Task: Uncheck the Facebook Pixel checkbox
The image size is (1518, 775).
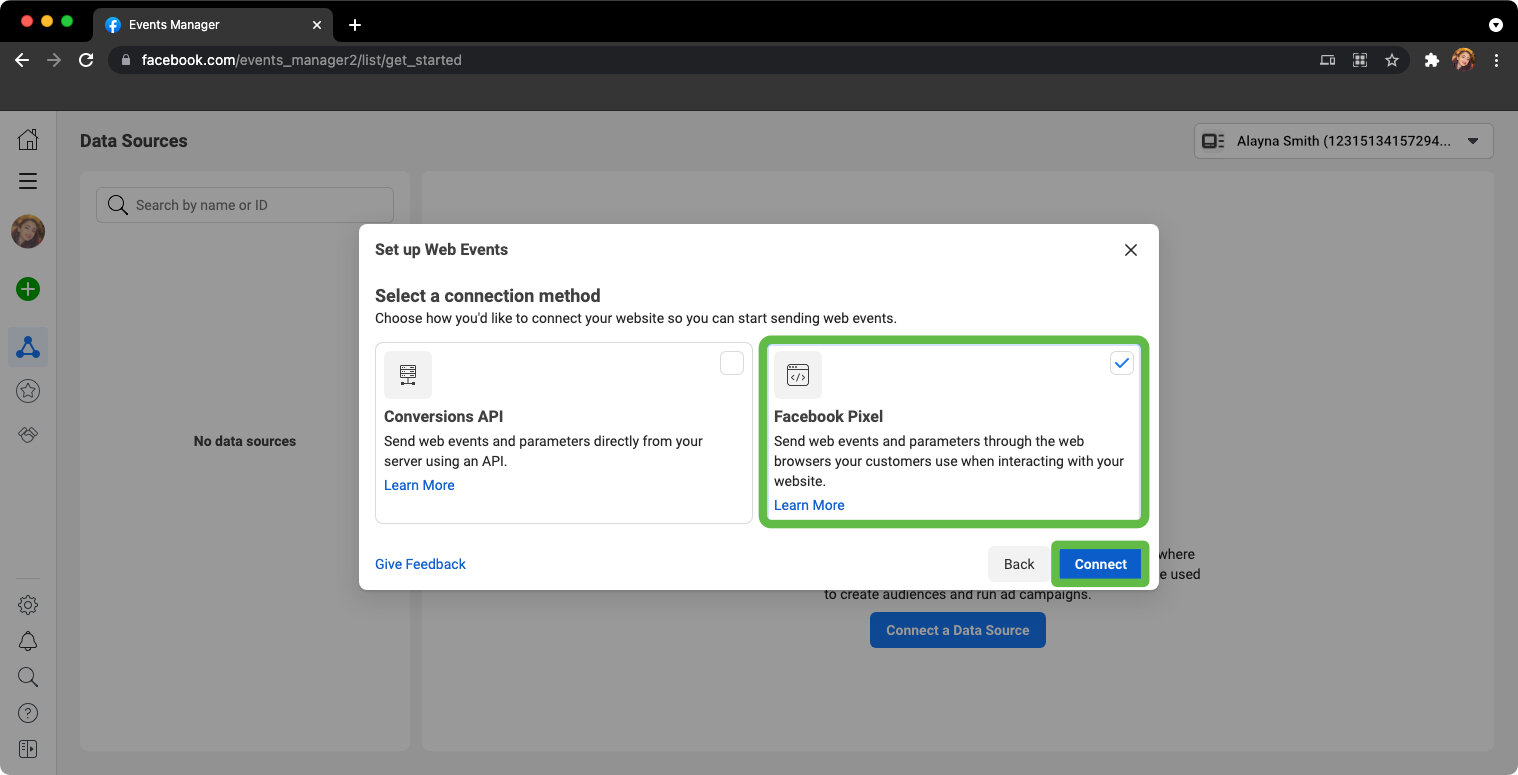Action: pos(1122,363)
